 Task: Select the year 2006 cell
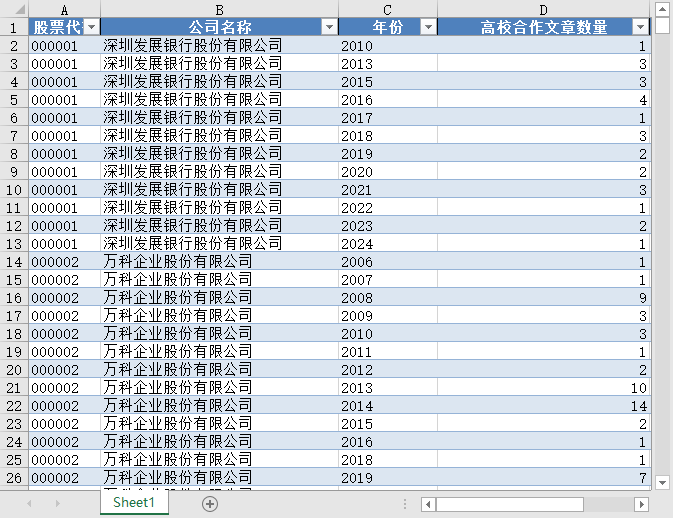(x=388, y=261)
